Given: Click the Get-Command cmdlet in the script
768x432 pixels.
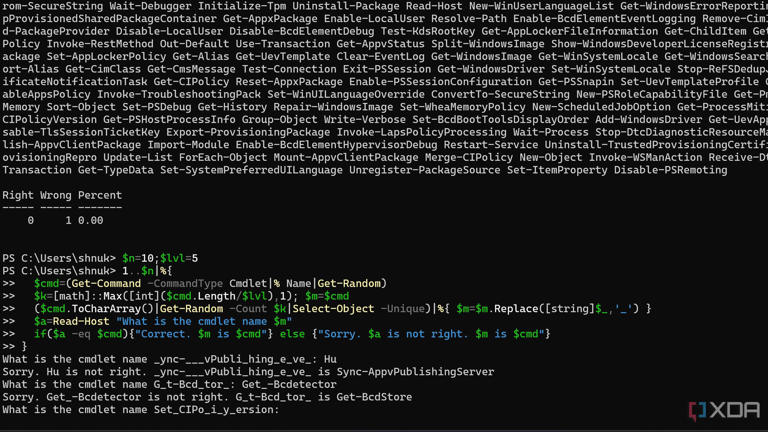Looking at the screenshot, I should [x=106, y=284].
